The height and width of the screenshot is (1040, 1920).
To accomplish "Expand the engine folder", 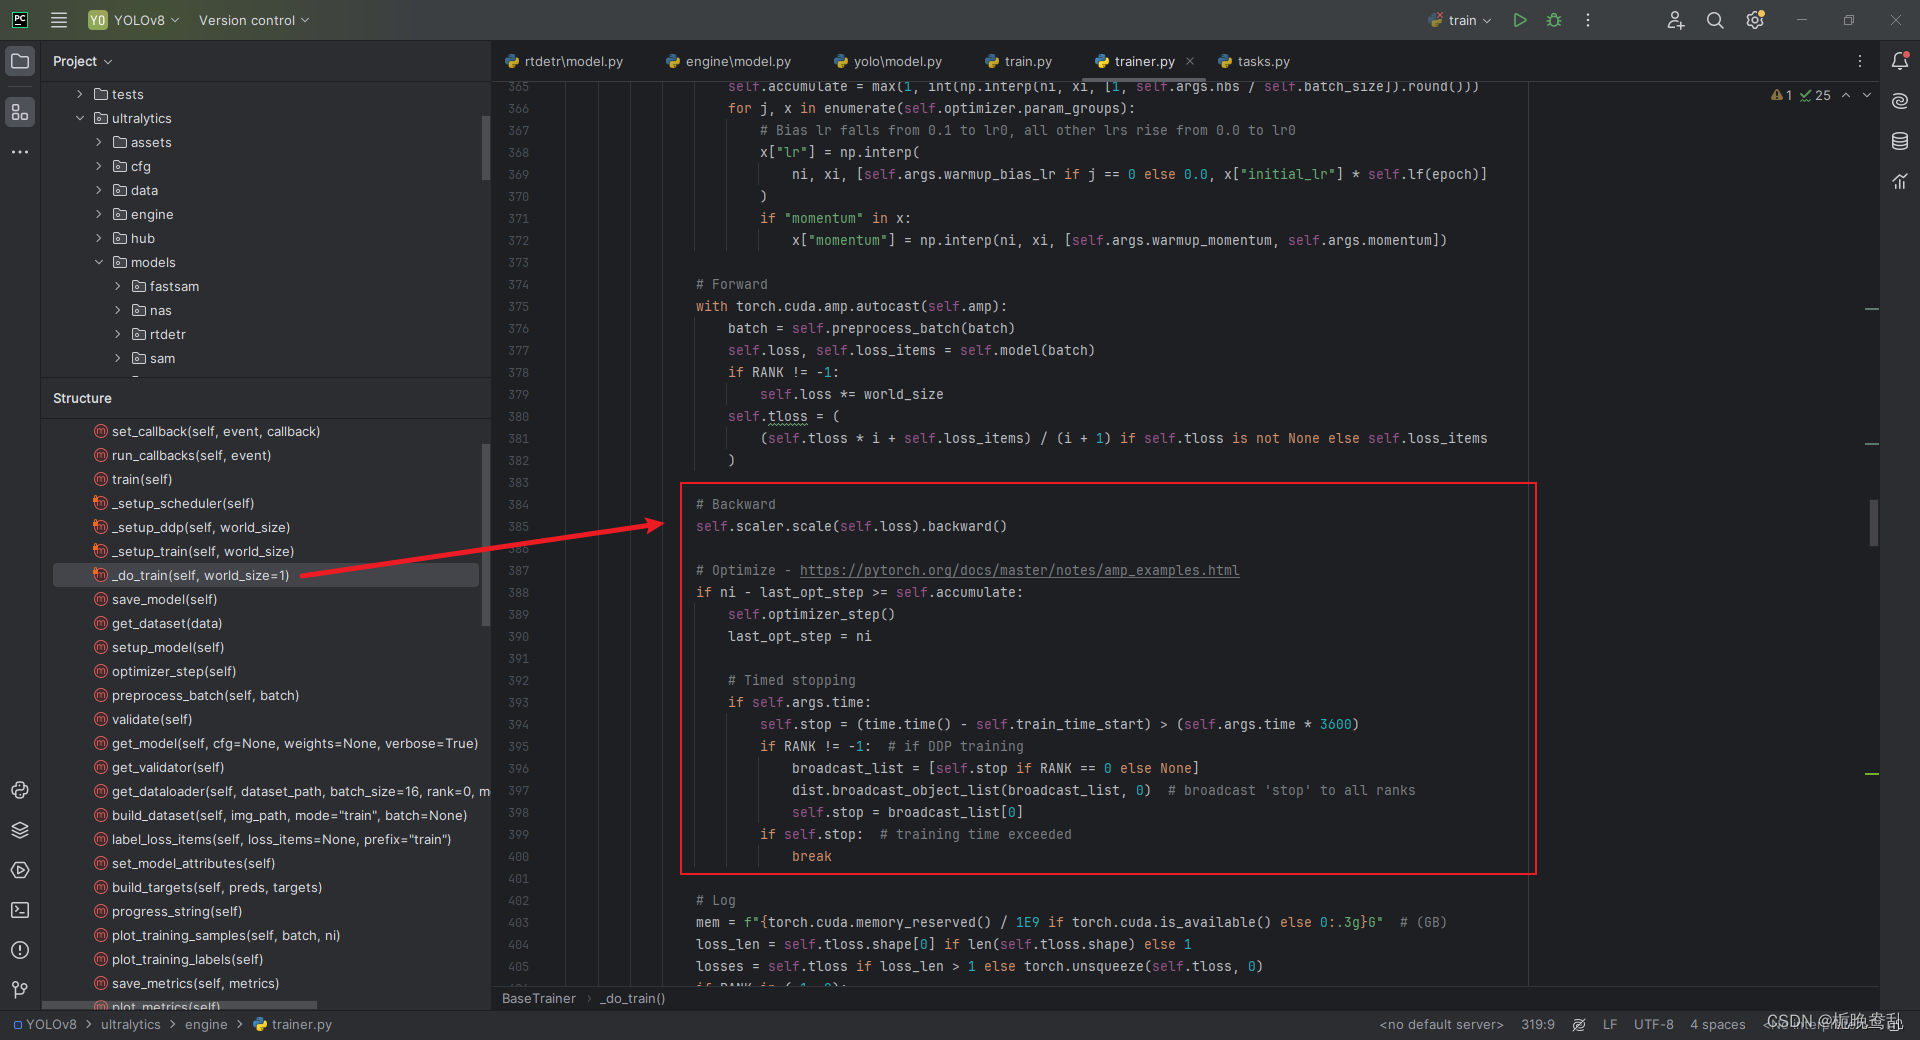I will [99, 214].
